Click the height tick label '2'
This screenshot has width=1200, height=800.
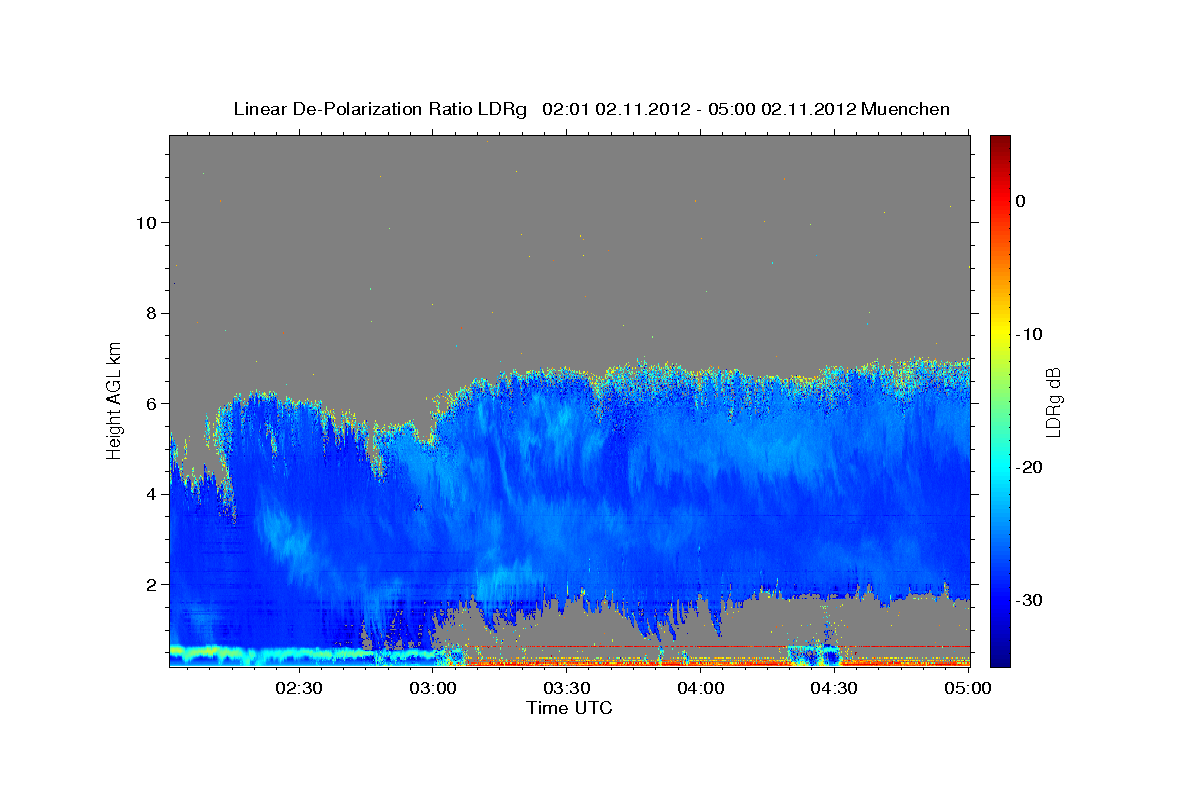[x=150, y=584]
